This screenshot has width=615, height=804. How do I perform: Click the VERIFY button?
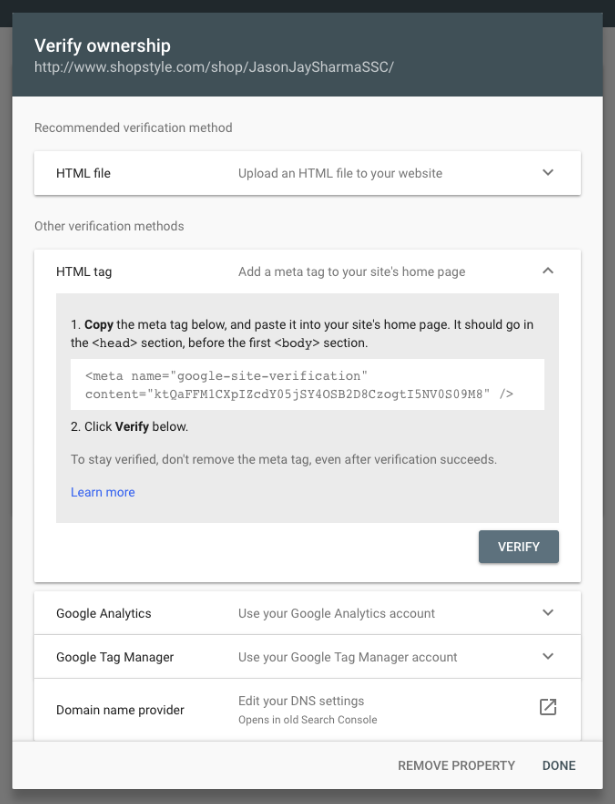click(x=518, y=547)
